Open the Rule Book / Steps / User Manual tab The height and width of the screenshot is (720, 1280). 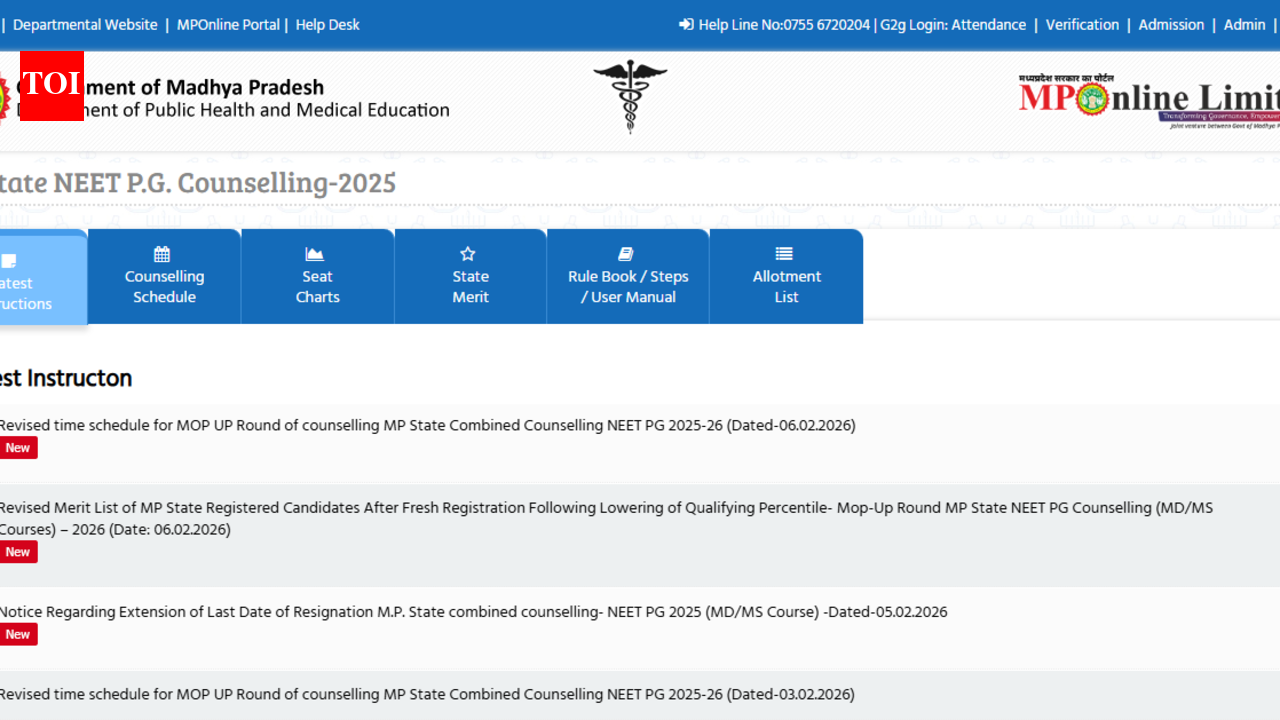627,286
